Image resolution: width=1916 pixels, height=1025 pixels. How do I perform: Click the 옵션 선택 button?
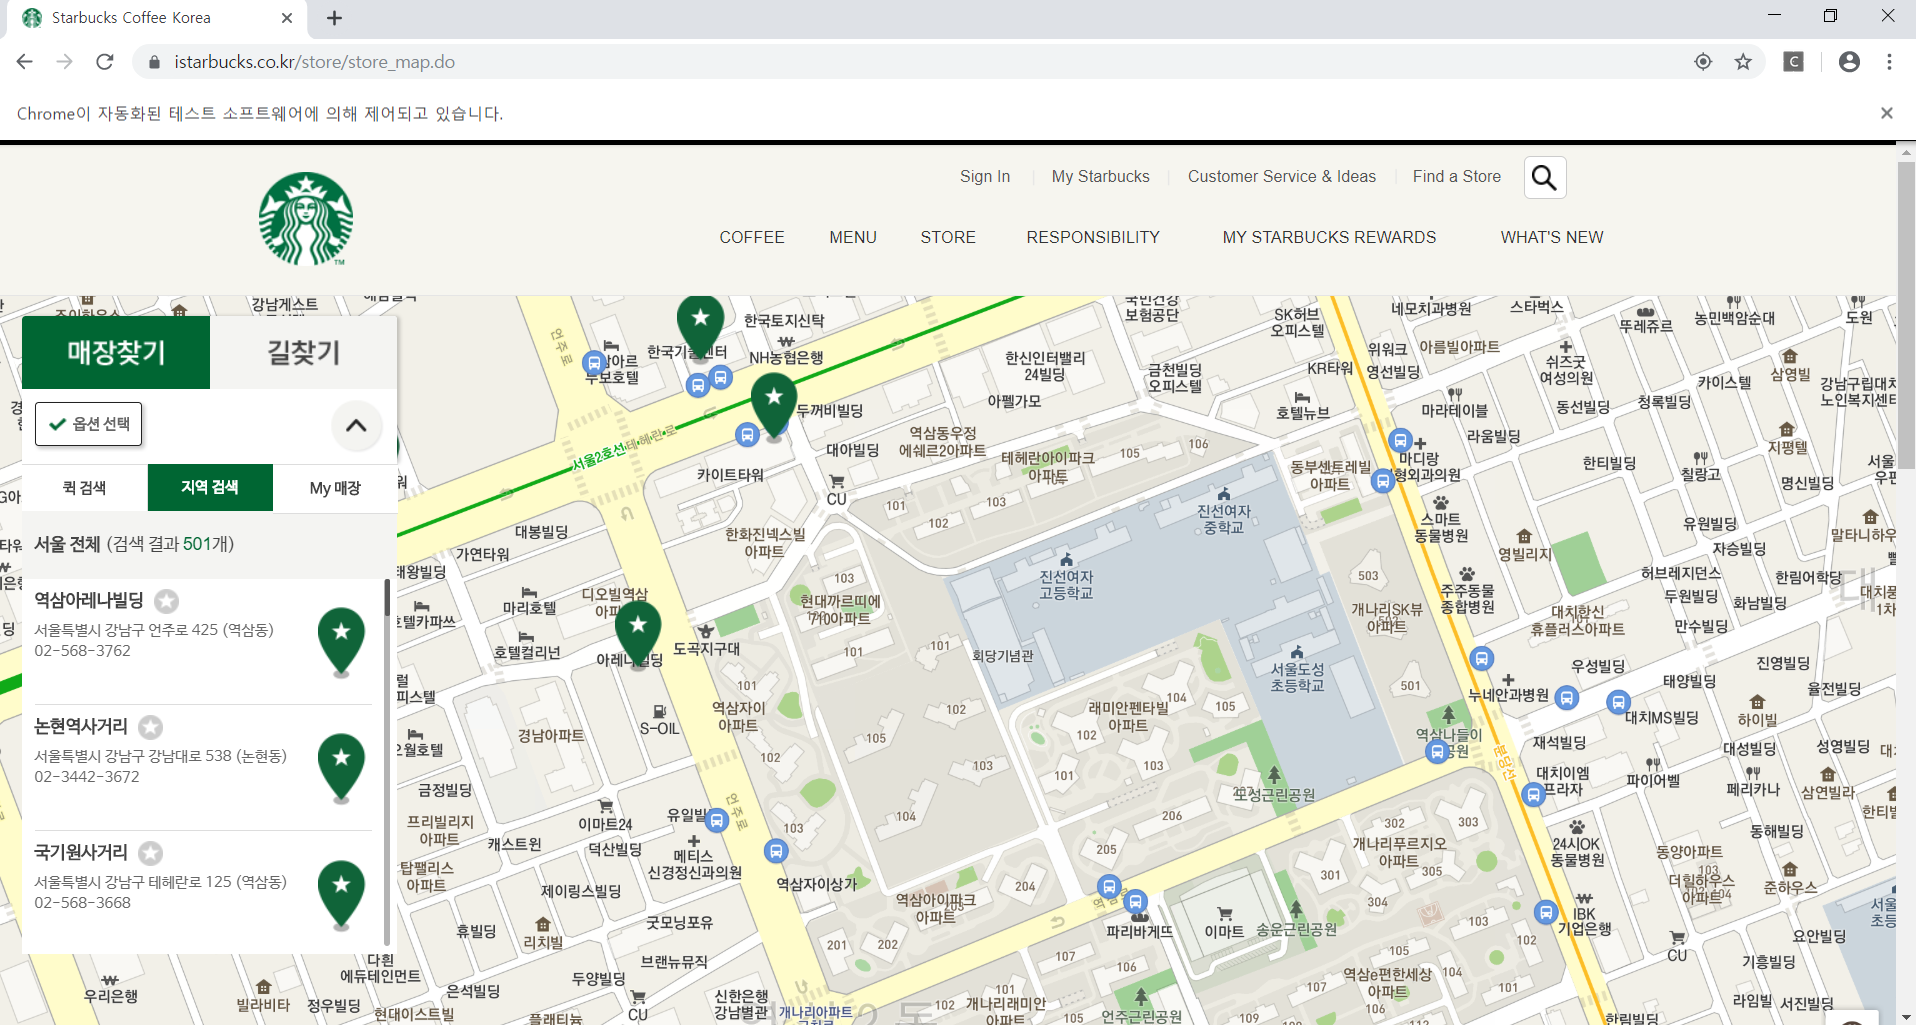click(89, 424)
